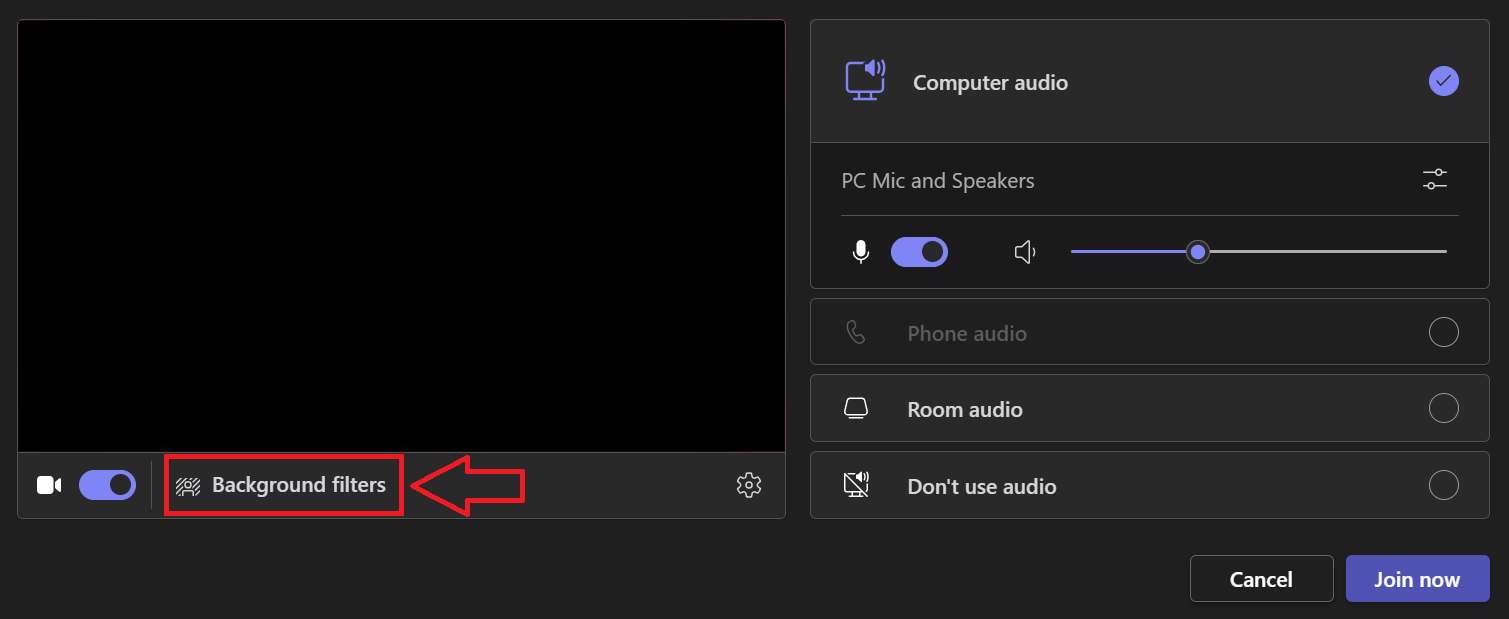Click the Phone audio handset icon
Image resolution: width=1509 pixels, height=619 pixels.
[856, 332]
